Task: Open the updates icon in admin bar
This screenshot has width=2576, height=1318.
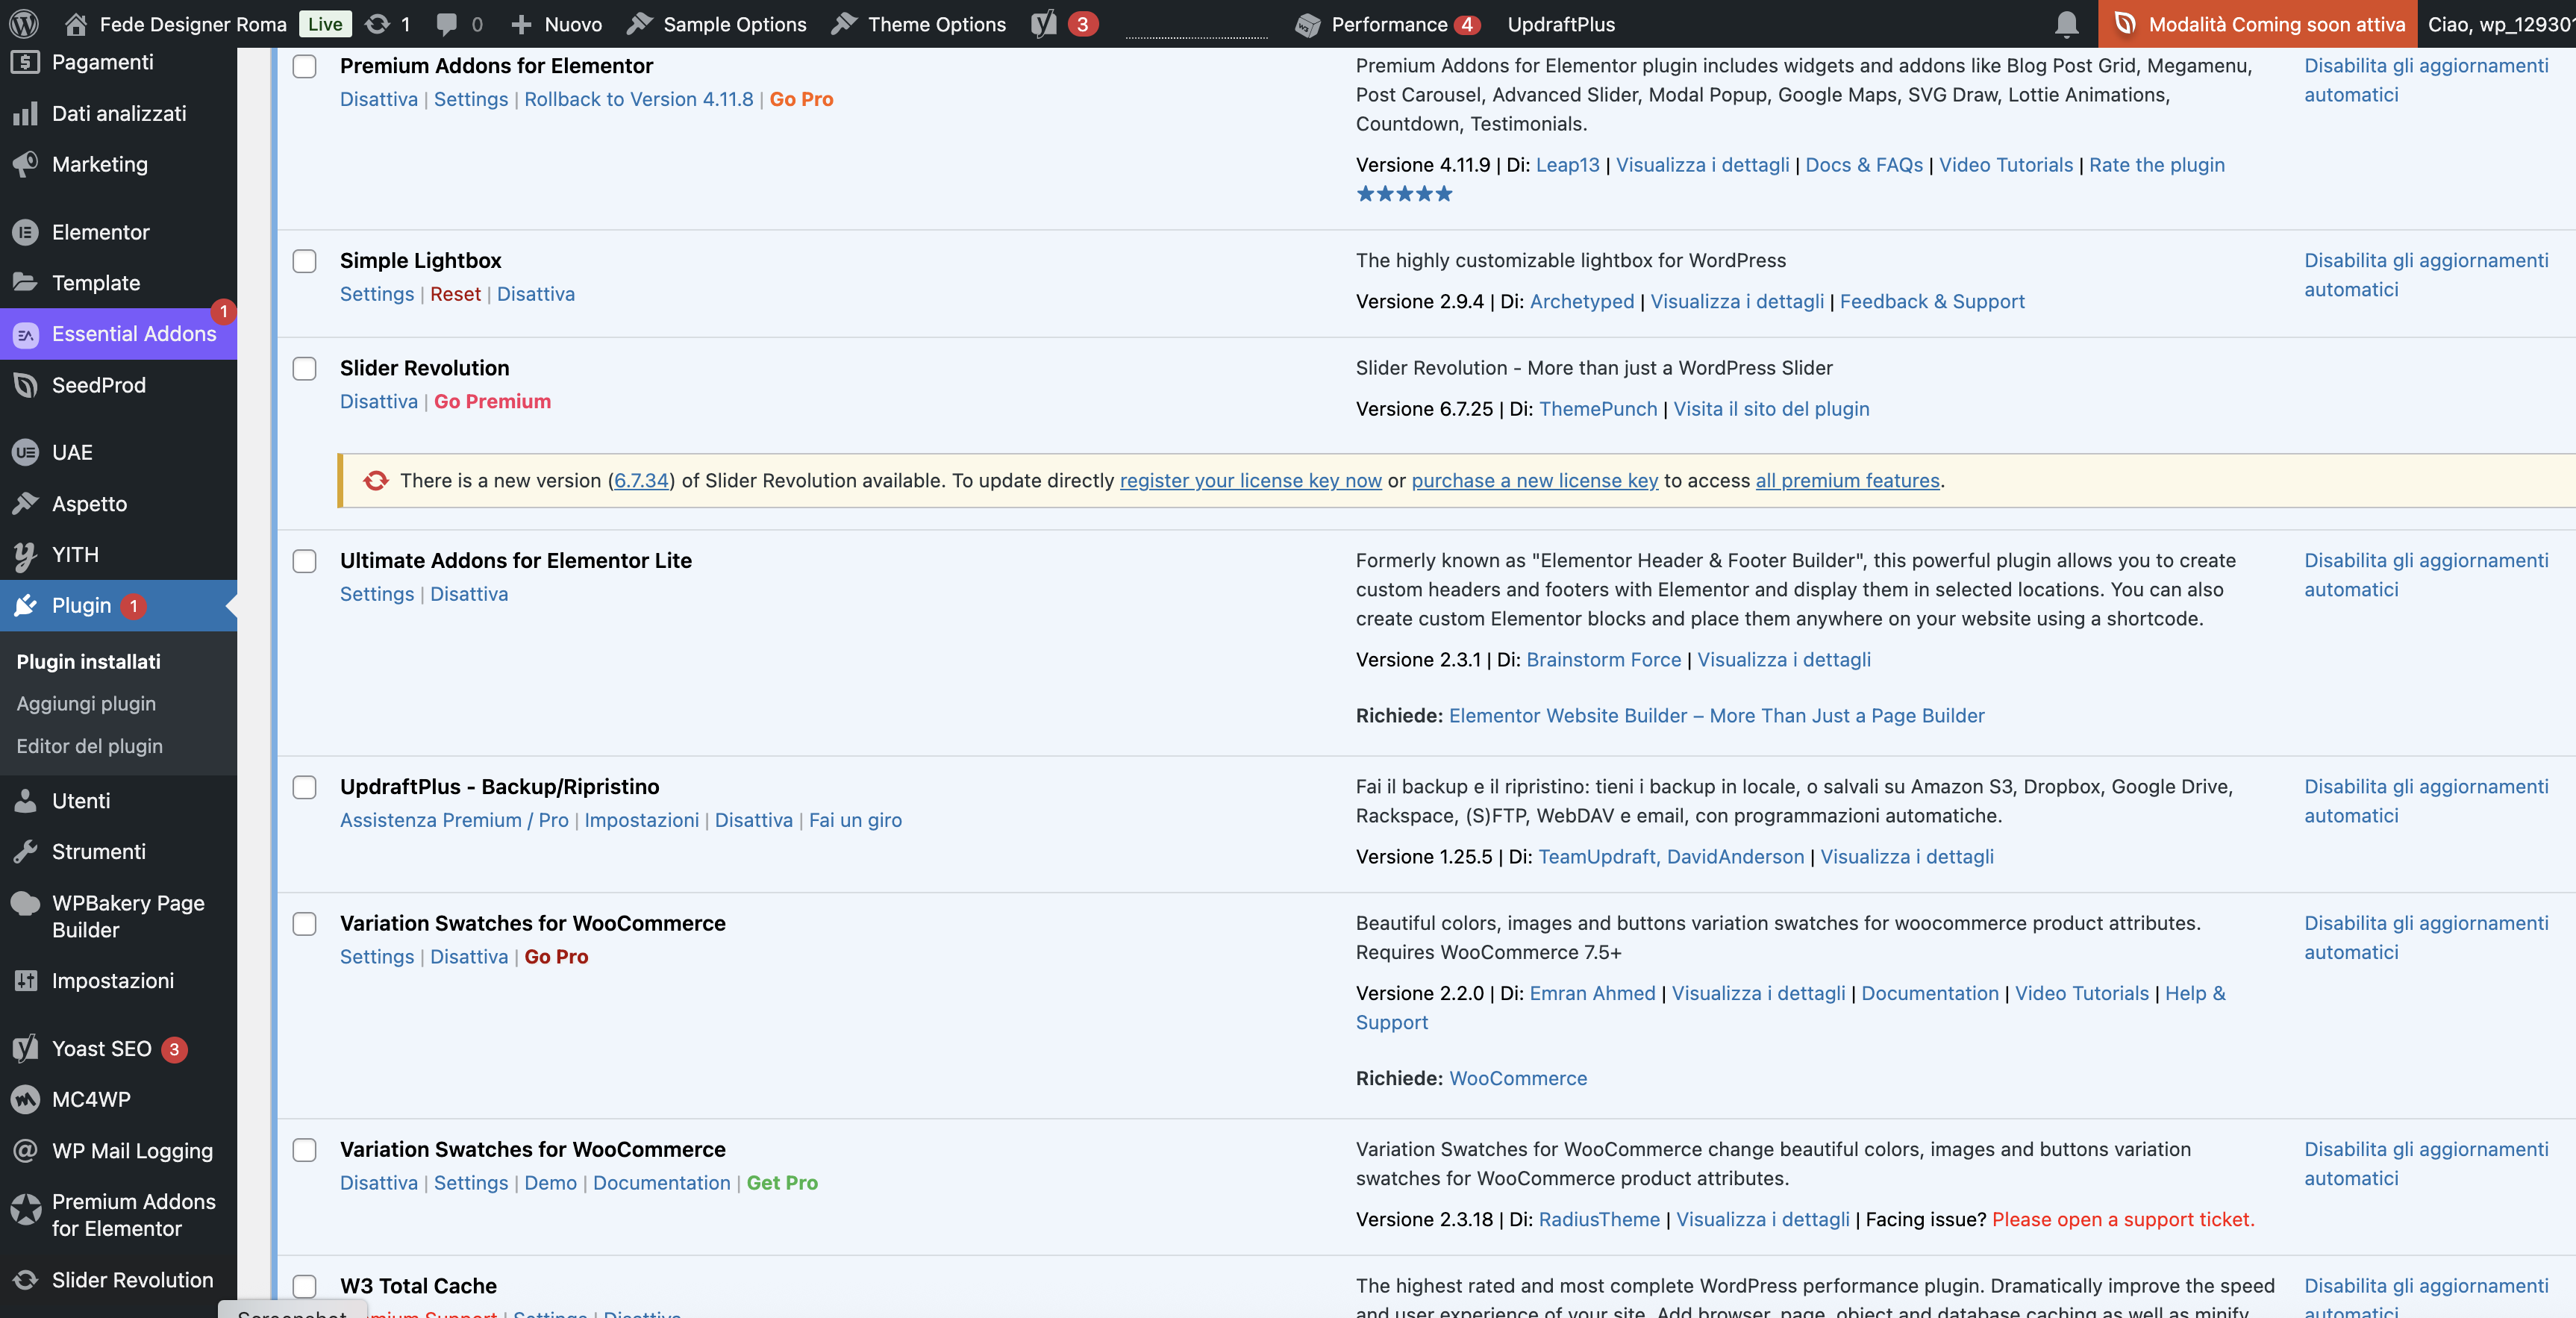Action: (377, 24)
